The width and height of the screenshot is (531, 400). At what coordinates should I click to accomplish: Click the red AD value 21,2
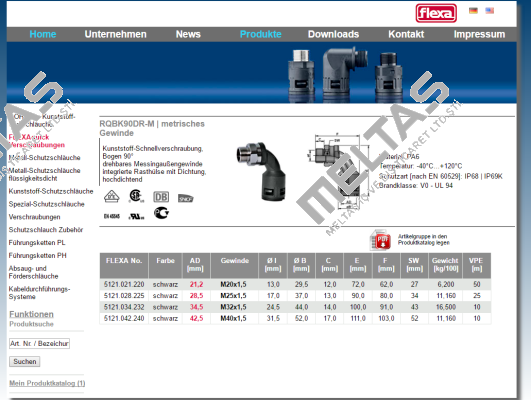pyautogui.click(x=196, y=284)
